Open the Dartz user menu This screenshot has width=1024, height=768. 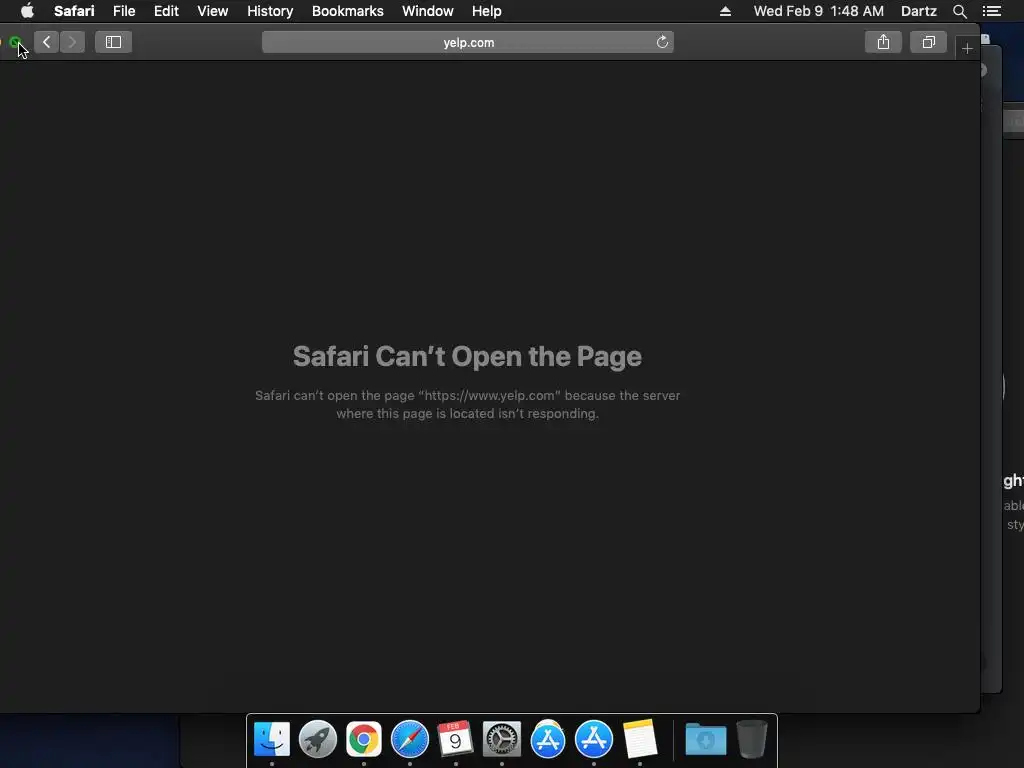918,11
